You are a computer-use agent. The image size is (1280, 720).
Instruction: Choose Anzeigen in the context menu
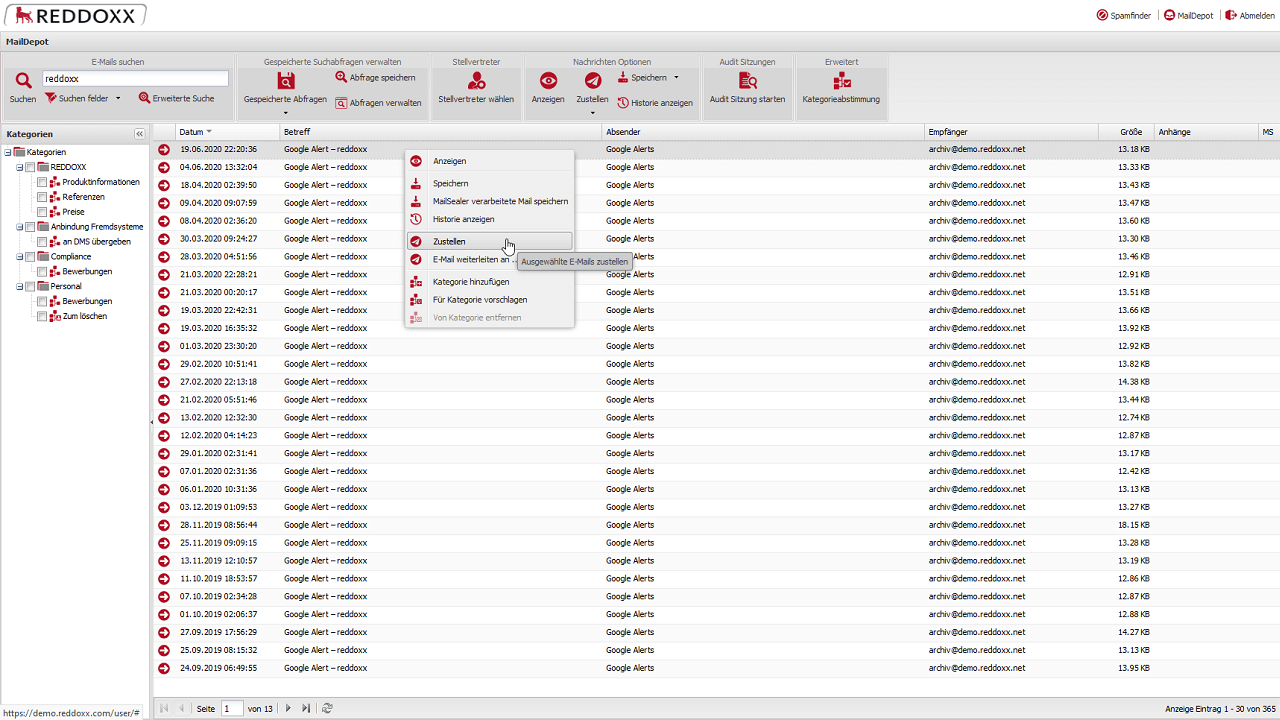490,161
